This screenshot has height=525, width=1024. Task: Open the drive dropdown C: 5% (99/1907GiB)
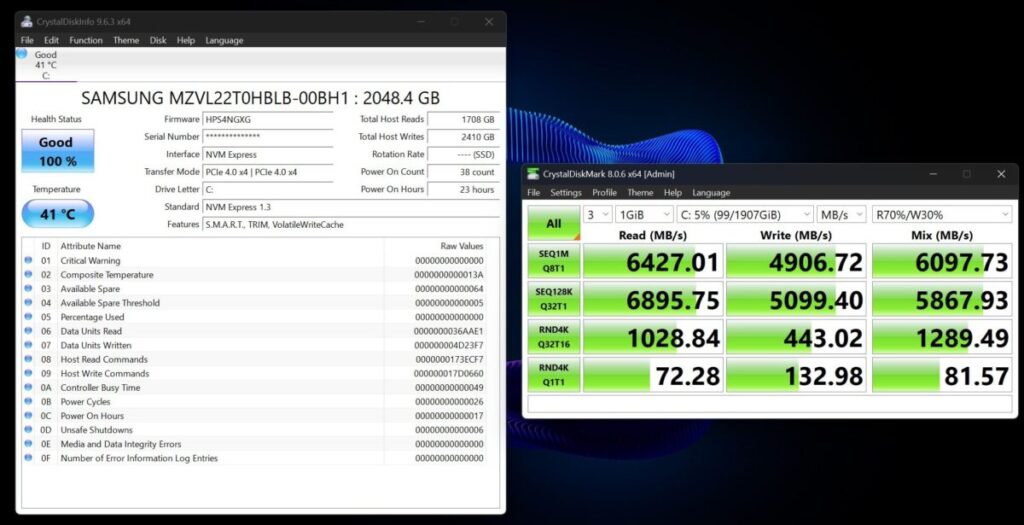pos(744,214)
